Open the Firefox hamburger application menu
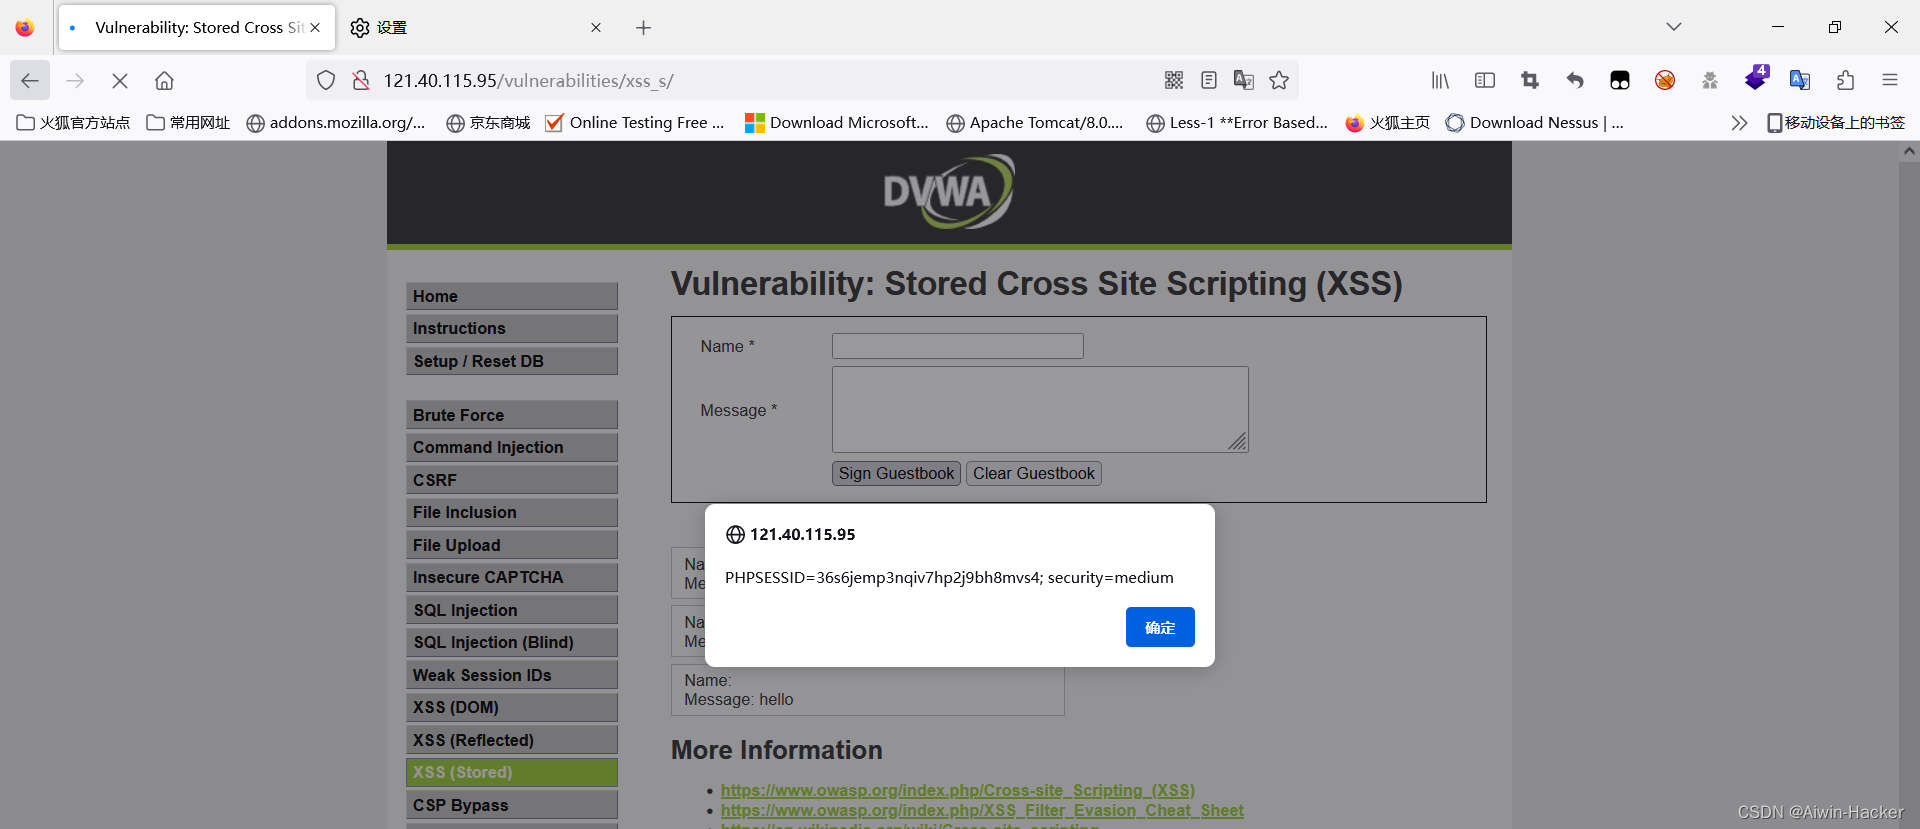This screenshot has width=1920, height=829. click(1890, 80)
